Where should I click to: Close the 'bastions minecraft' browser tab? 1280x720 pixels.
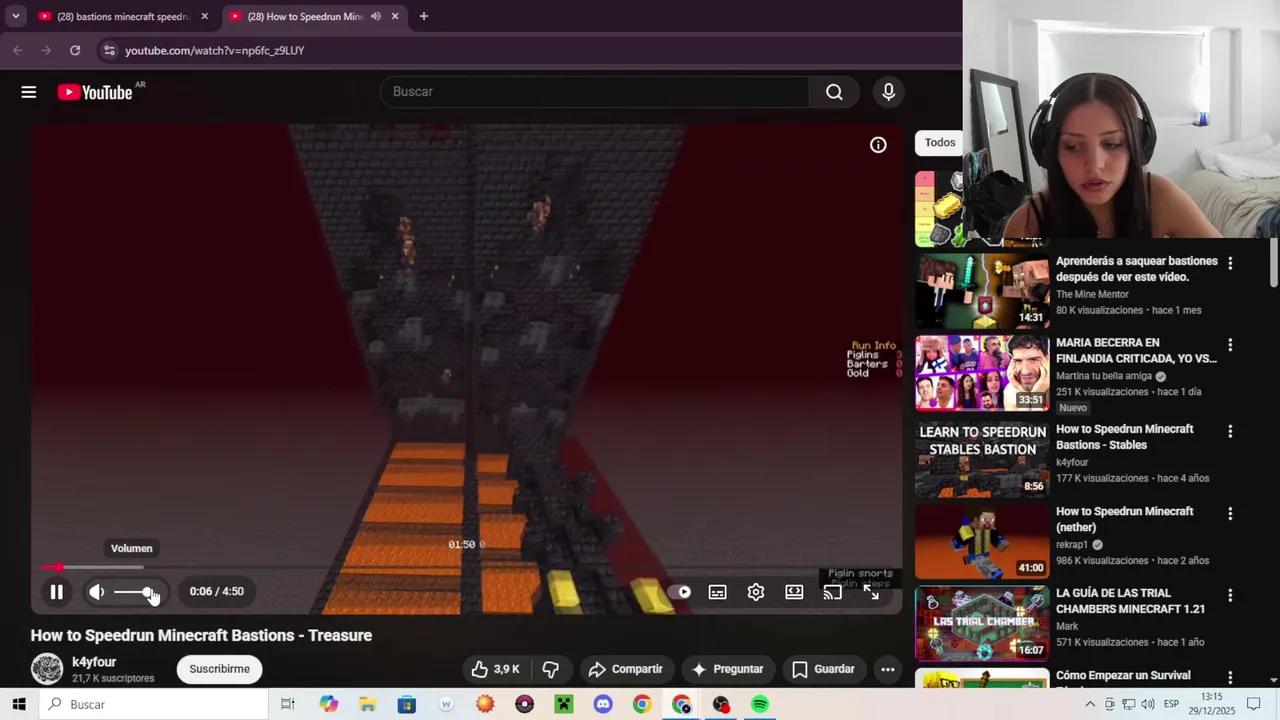coord(205,17)
